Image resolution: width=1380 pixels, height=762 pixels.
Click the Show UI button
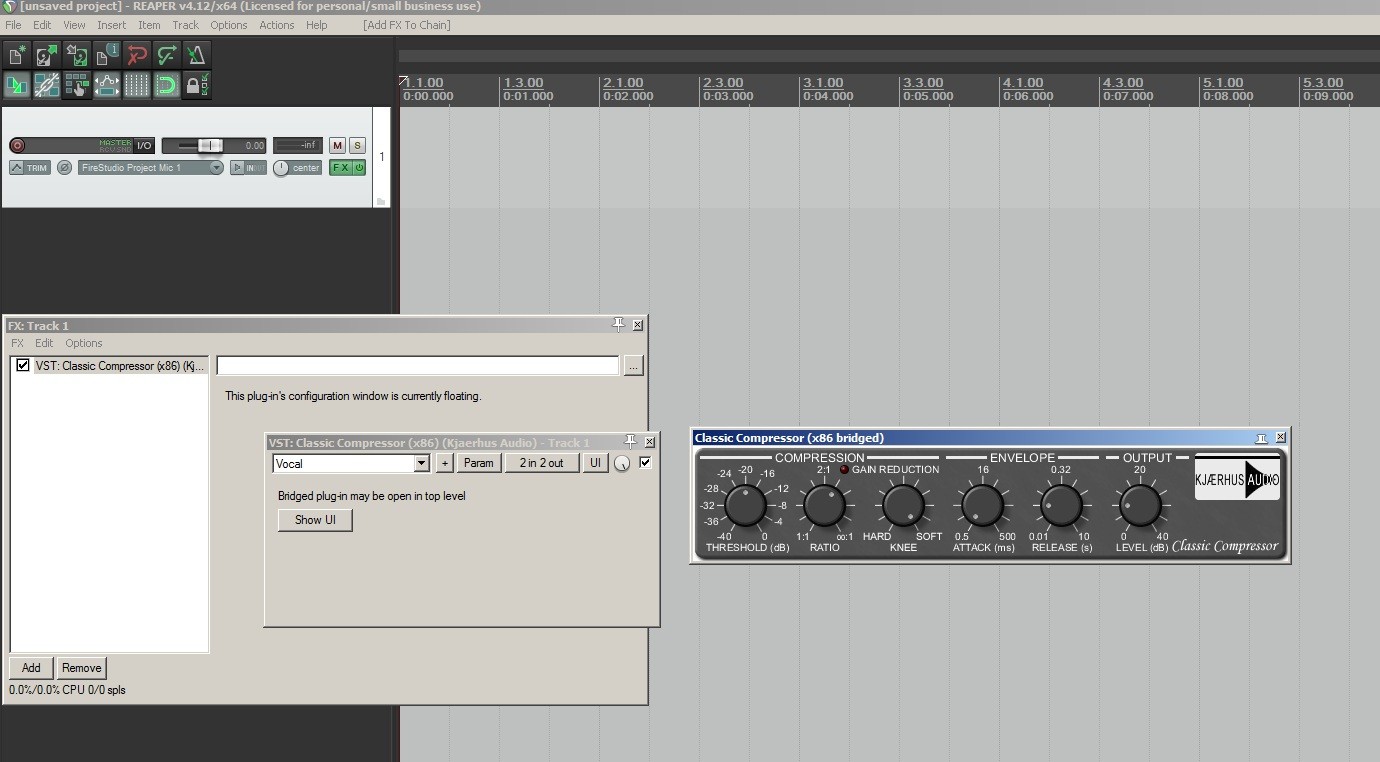[x=315, y=520]
